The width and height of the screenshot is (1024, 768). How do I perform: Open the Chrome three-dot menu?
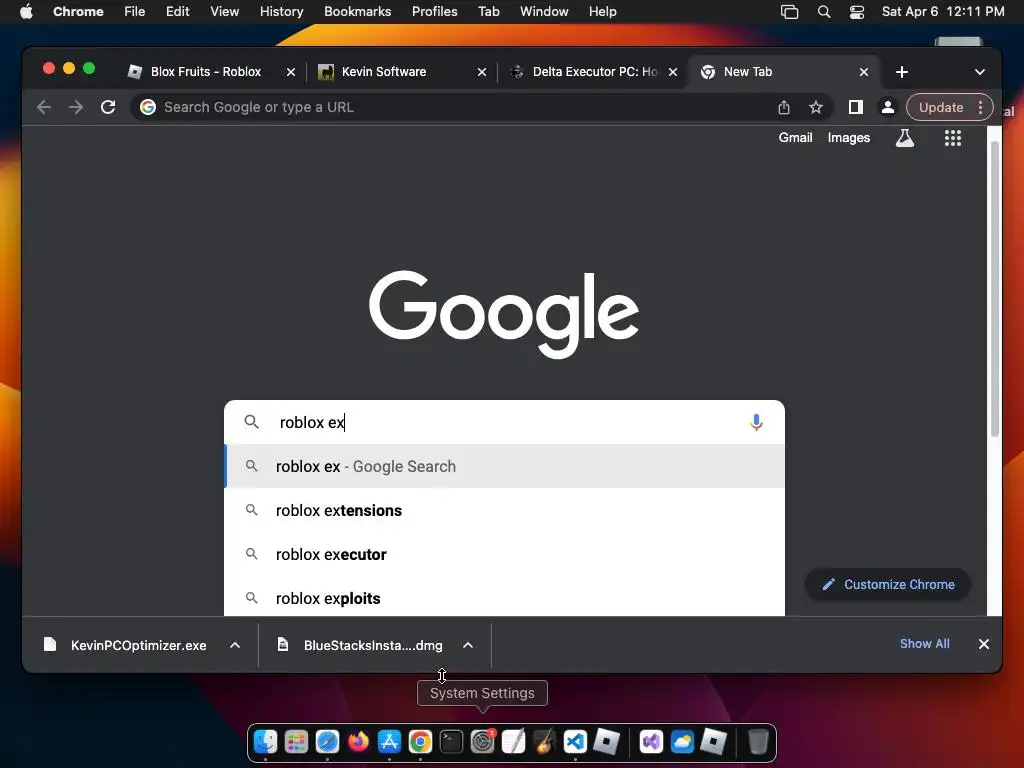(980, 107)
